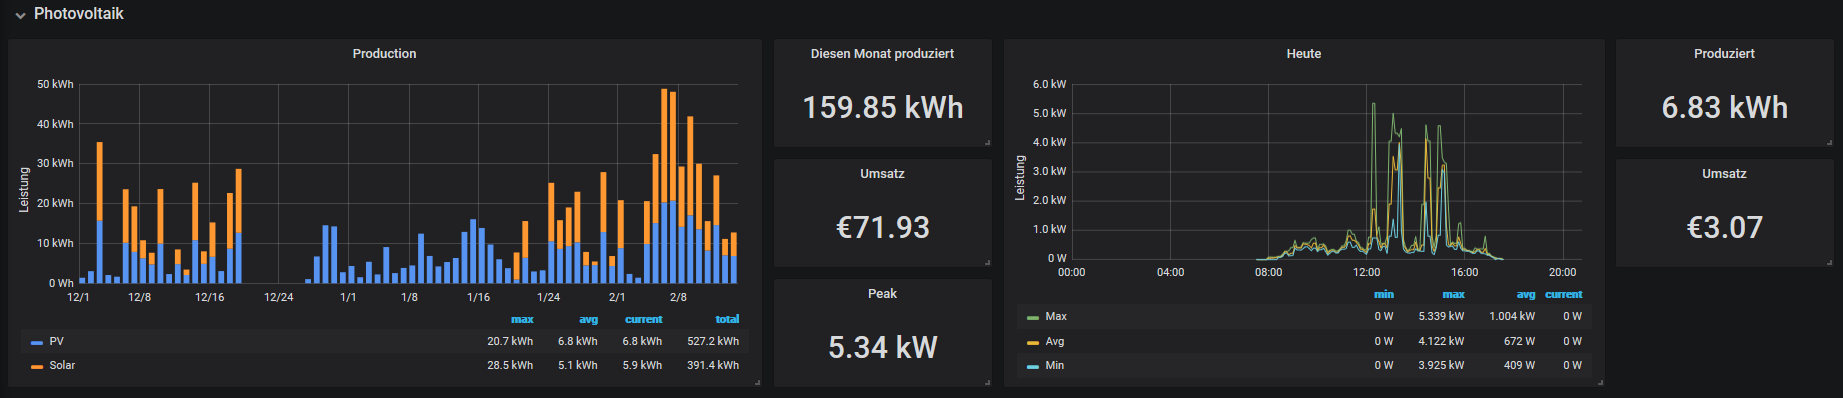
Task: Open the Diesen Monat produziert panel title
Action: [x=882, y=54]
